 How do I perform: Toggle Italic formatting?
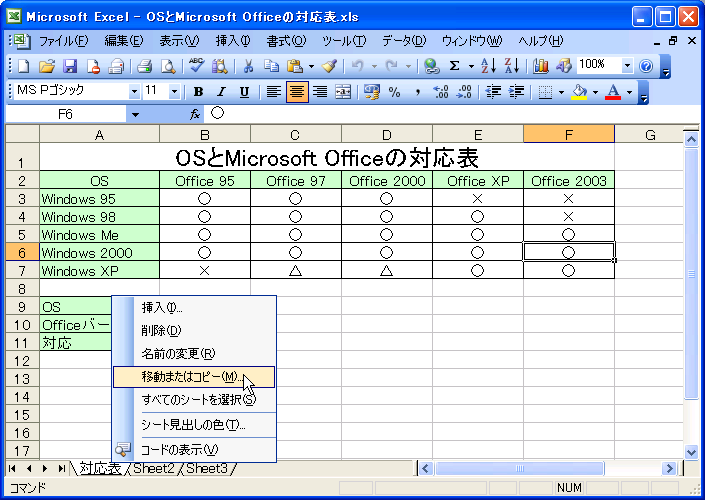[221, 92]
